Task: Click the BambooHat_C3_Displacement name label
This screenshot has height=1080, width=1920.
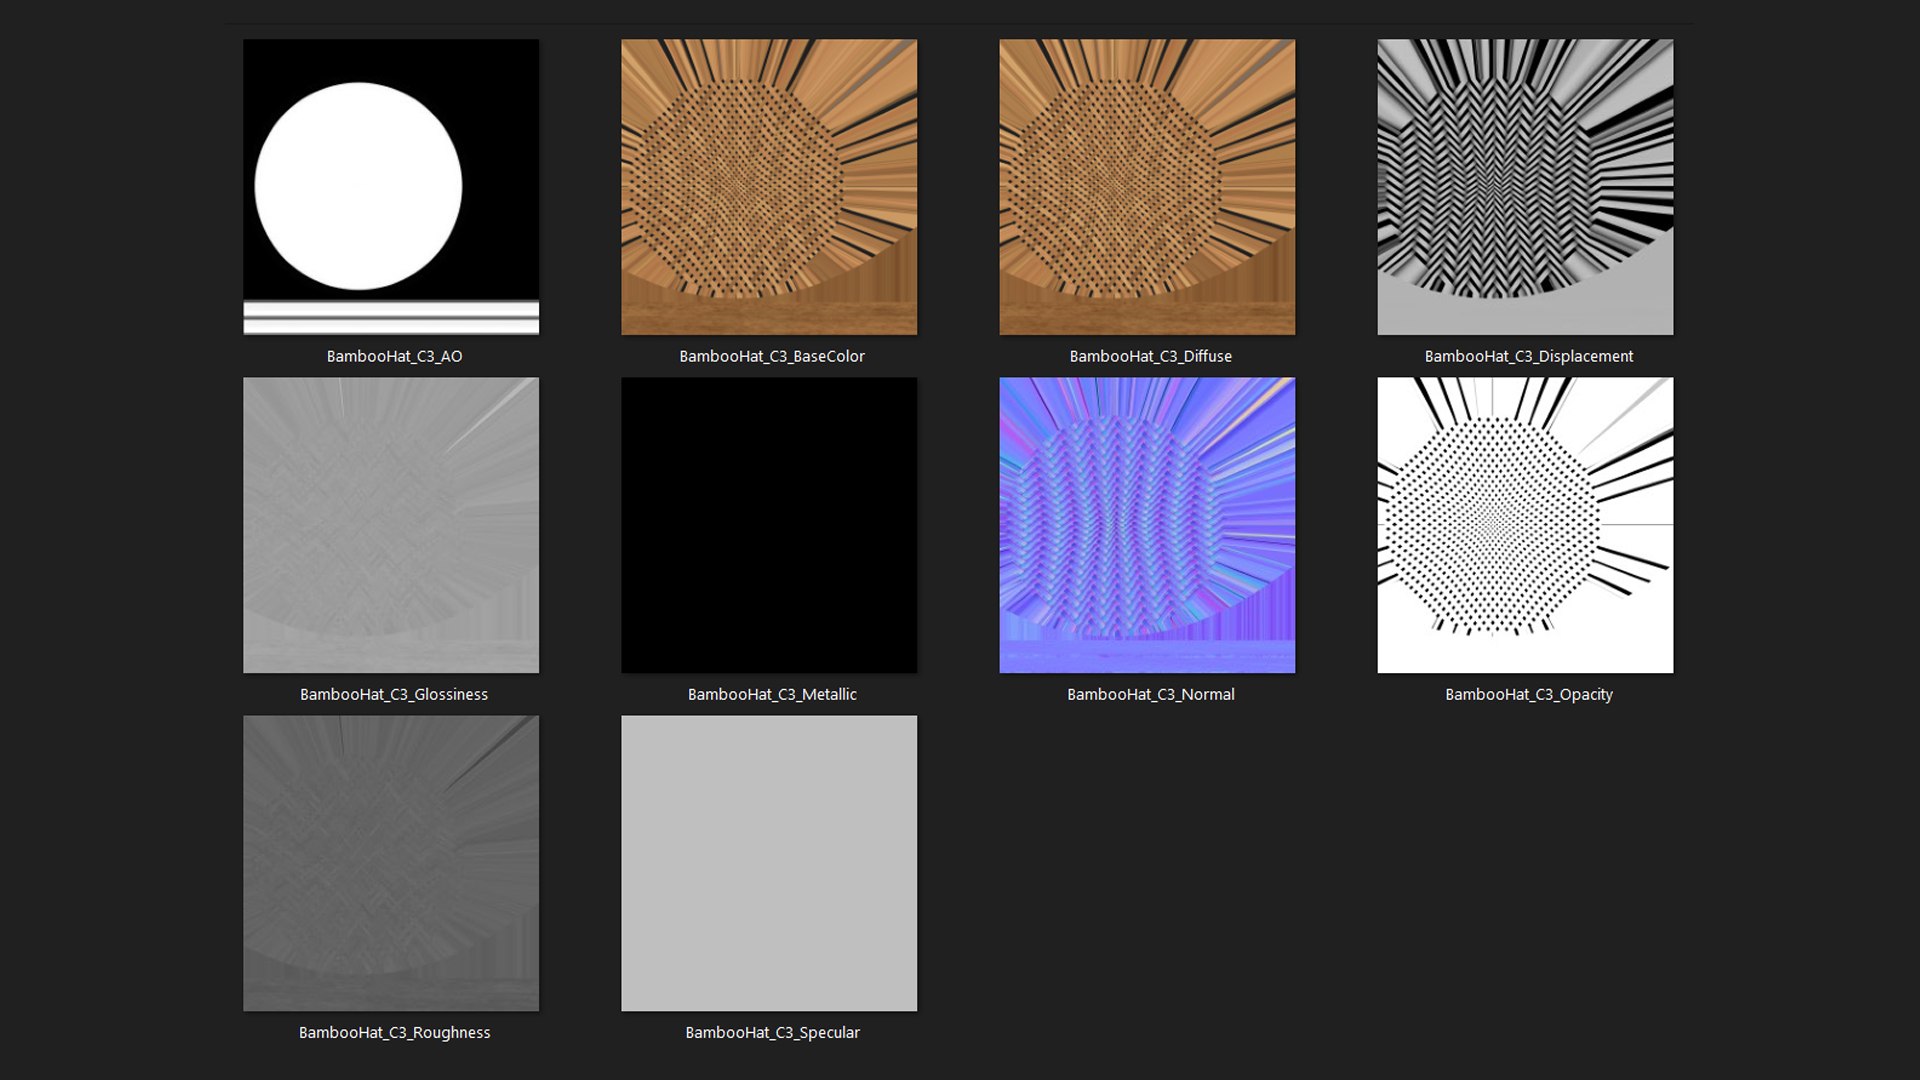Action: coord(1528,356)
